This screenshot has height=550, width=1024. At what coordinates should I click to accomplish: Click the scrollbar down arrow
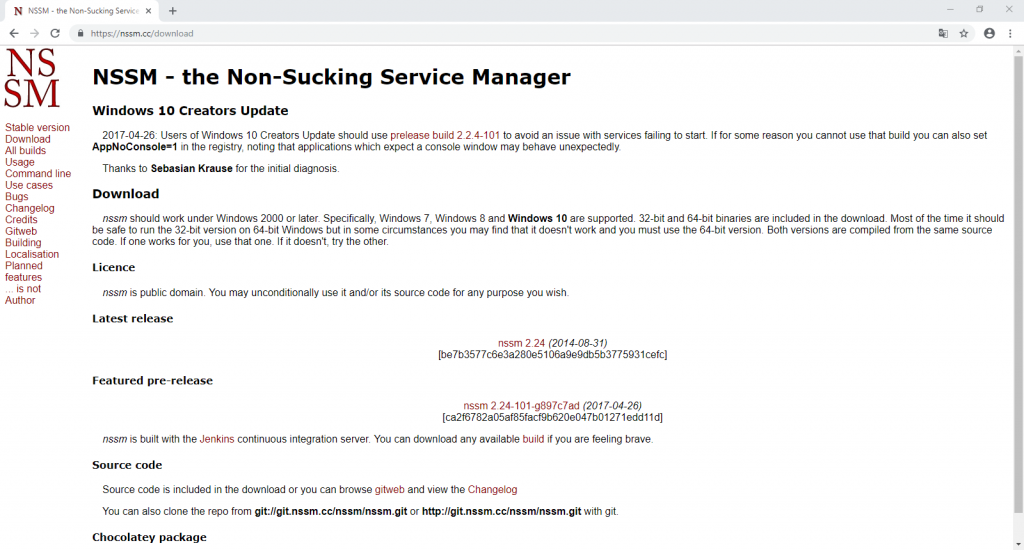[x=1018, y=544]
